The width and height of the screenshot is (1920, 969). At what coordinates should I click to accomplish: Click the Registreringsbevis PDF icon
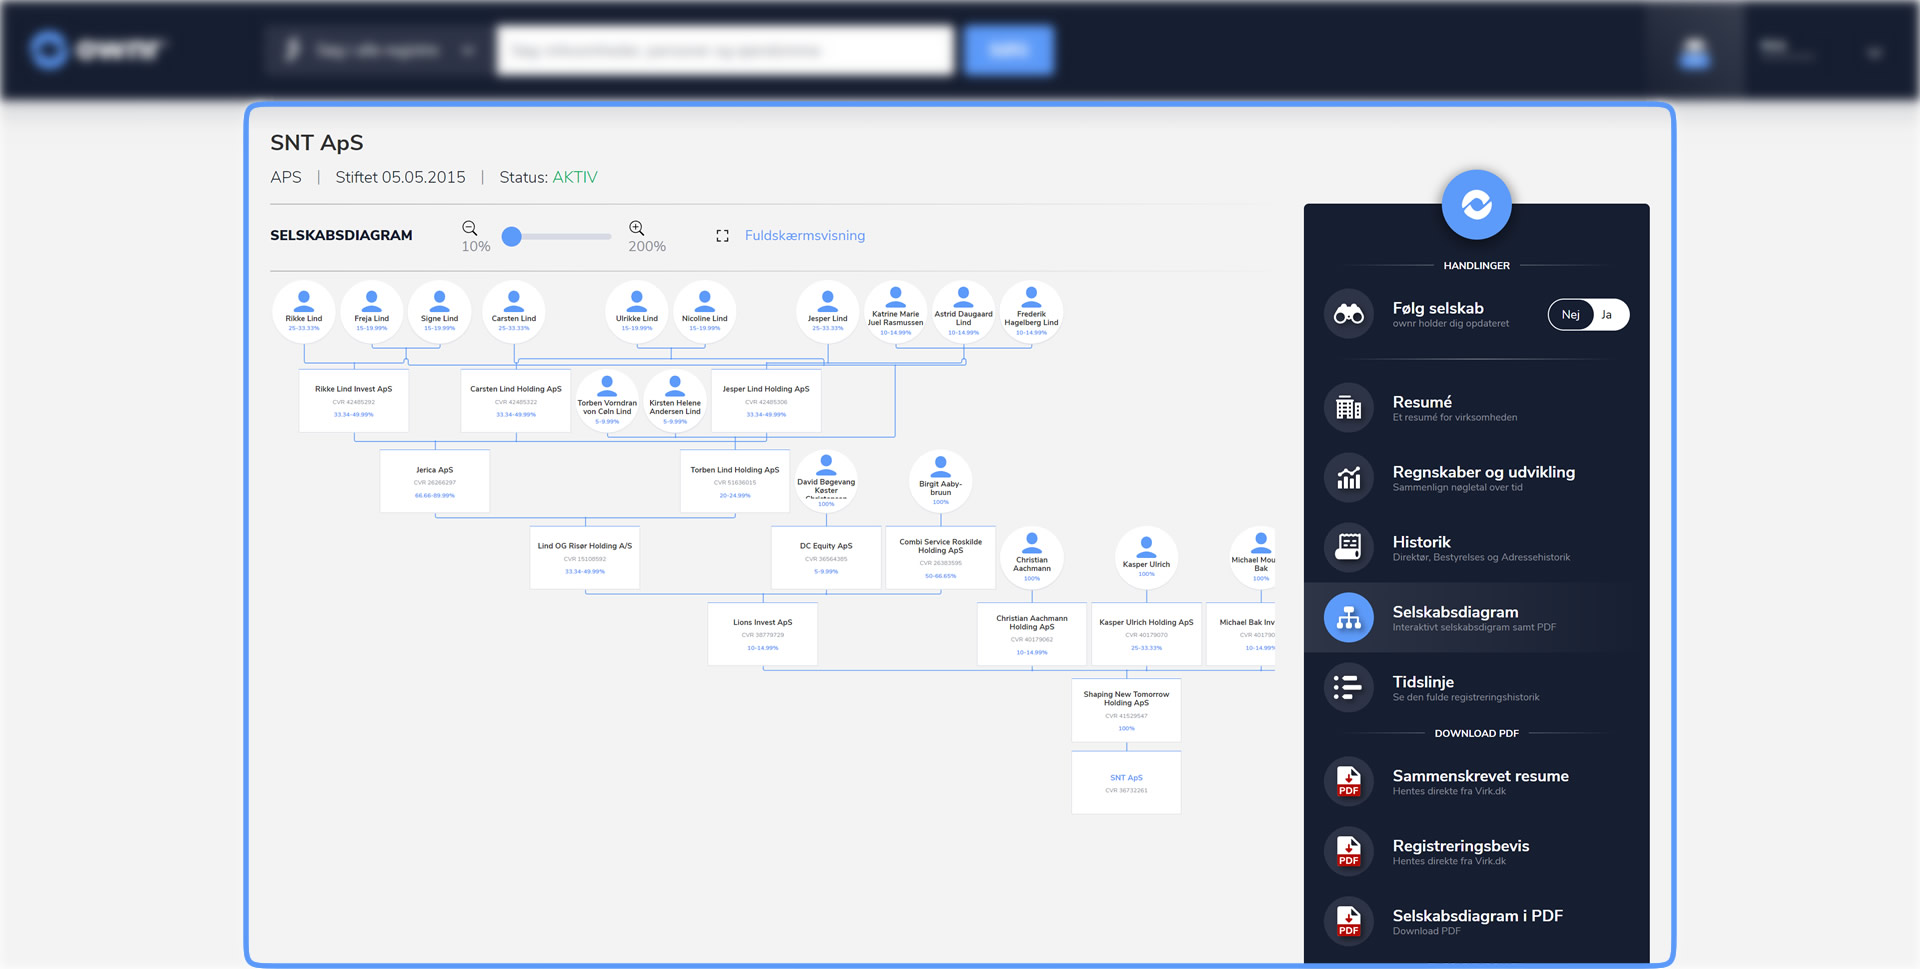(1349, 852)
